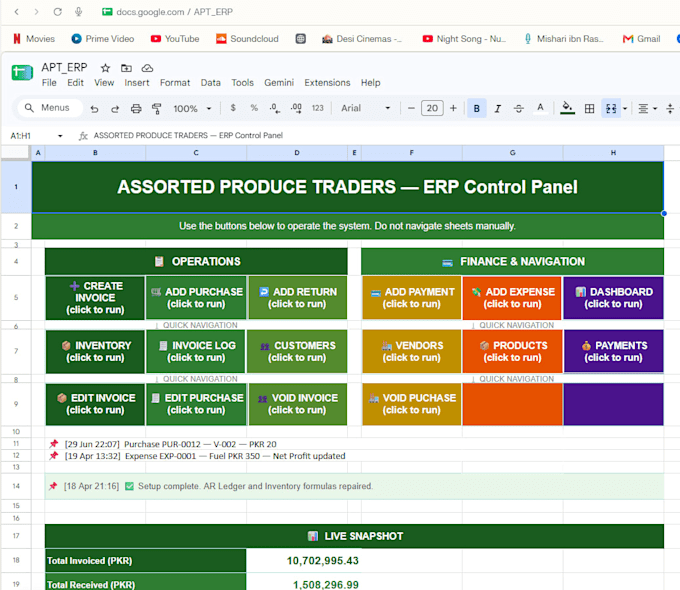This screenshot has height=590, width=680.
Task: Toggle Bold formatting
Action: pos(476,108)
